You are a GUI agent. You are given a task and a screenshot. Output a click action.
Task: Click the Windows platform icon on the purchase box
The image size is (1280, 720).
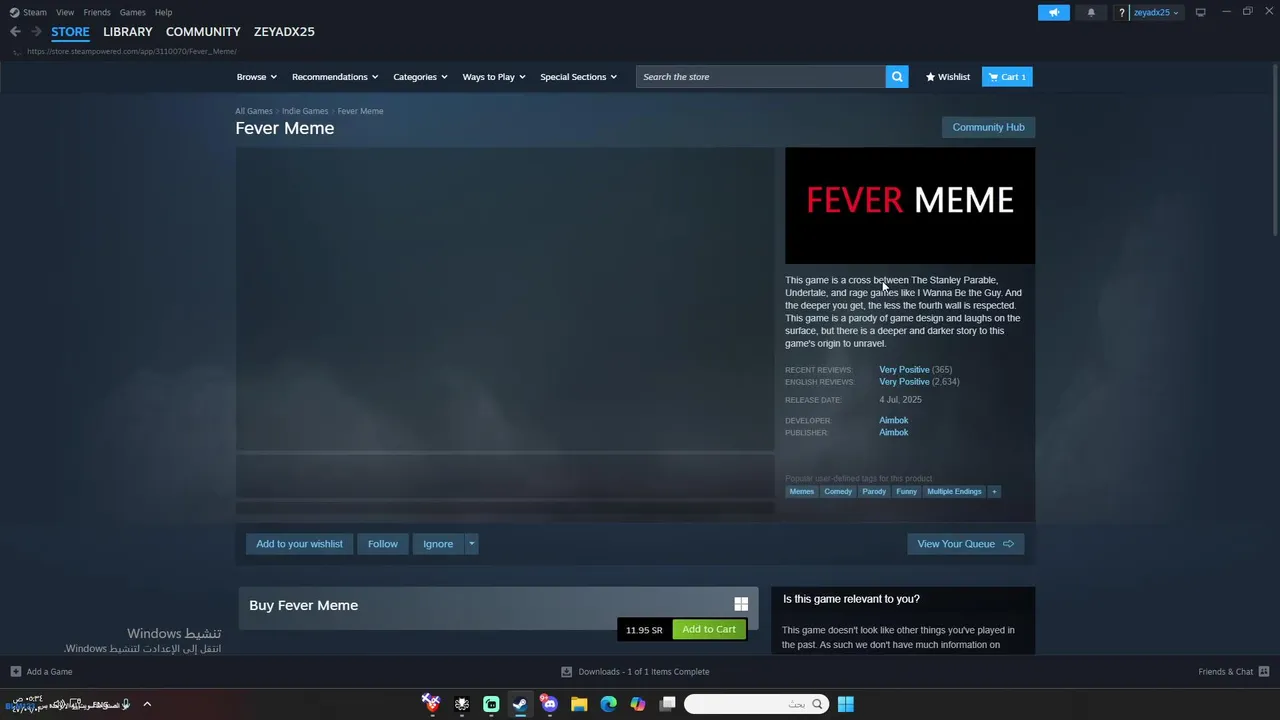point(741,604)
